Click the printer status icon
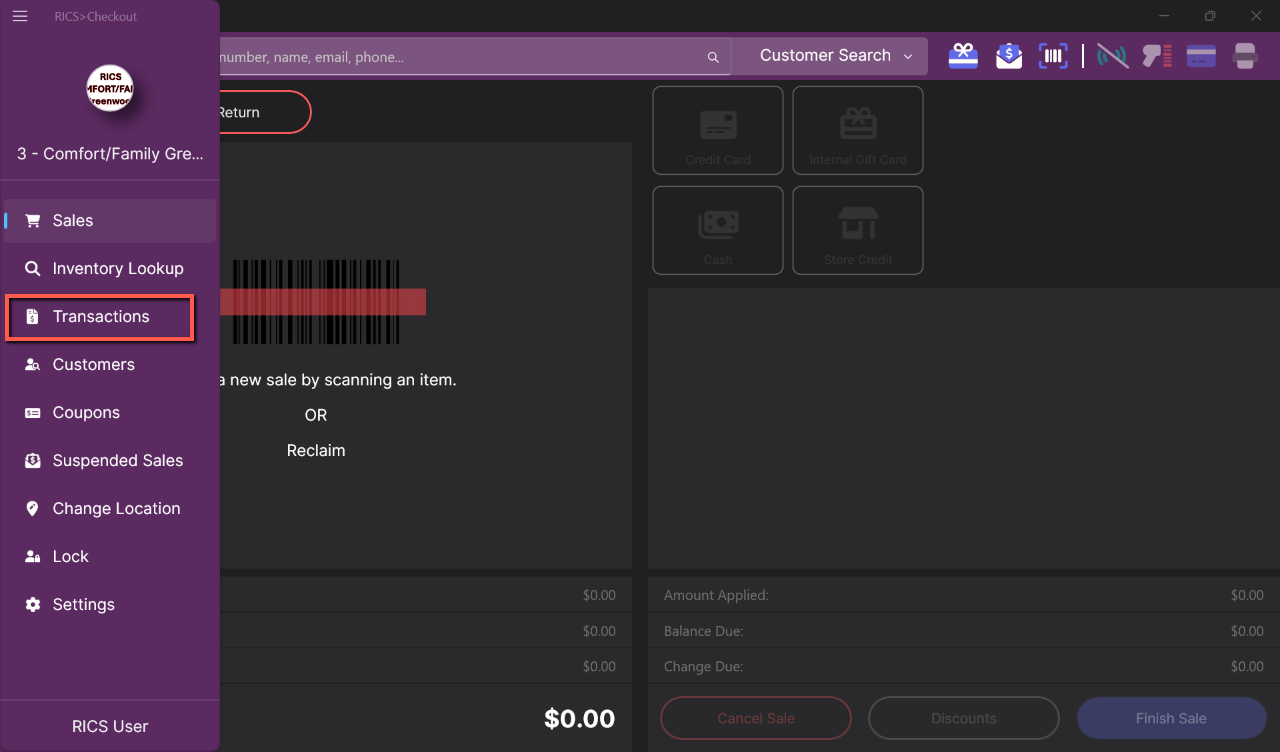This screenshot has width=1280, height=752. [x=1245, y=56]
